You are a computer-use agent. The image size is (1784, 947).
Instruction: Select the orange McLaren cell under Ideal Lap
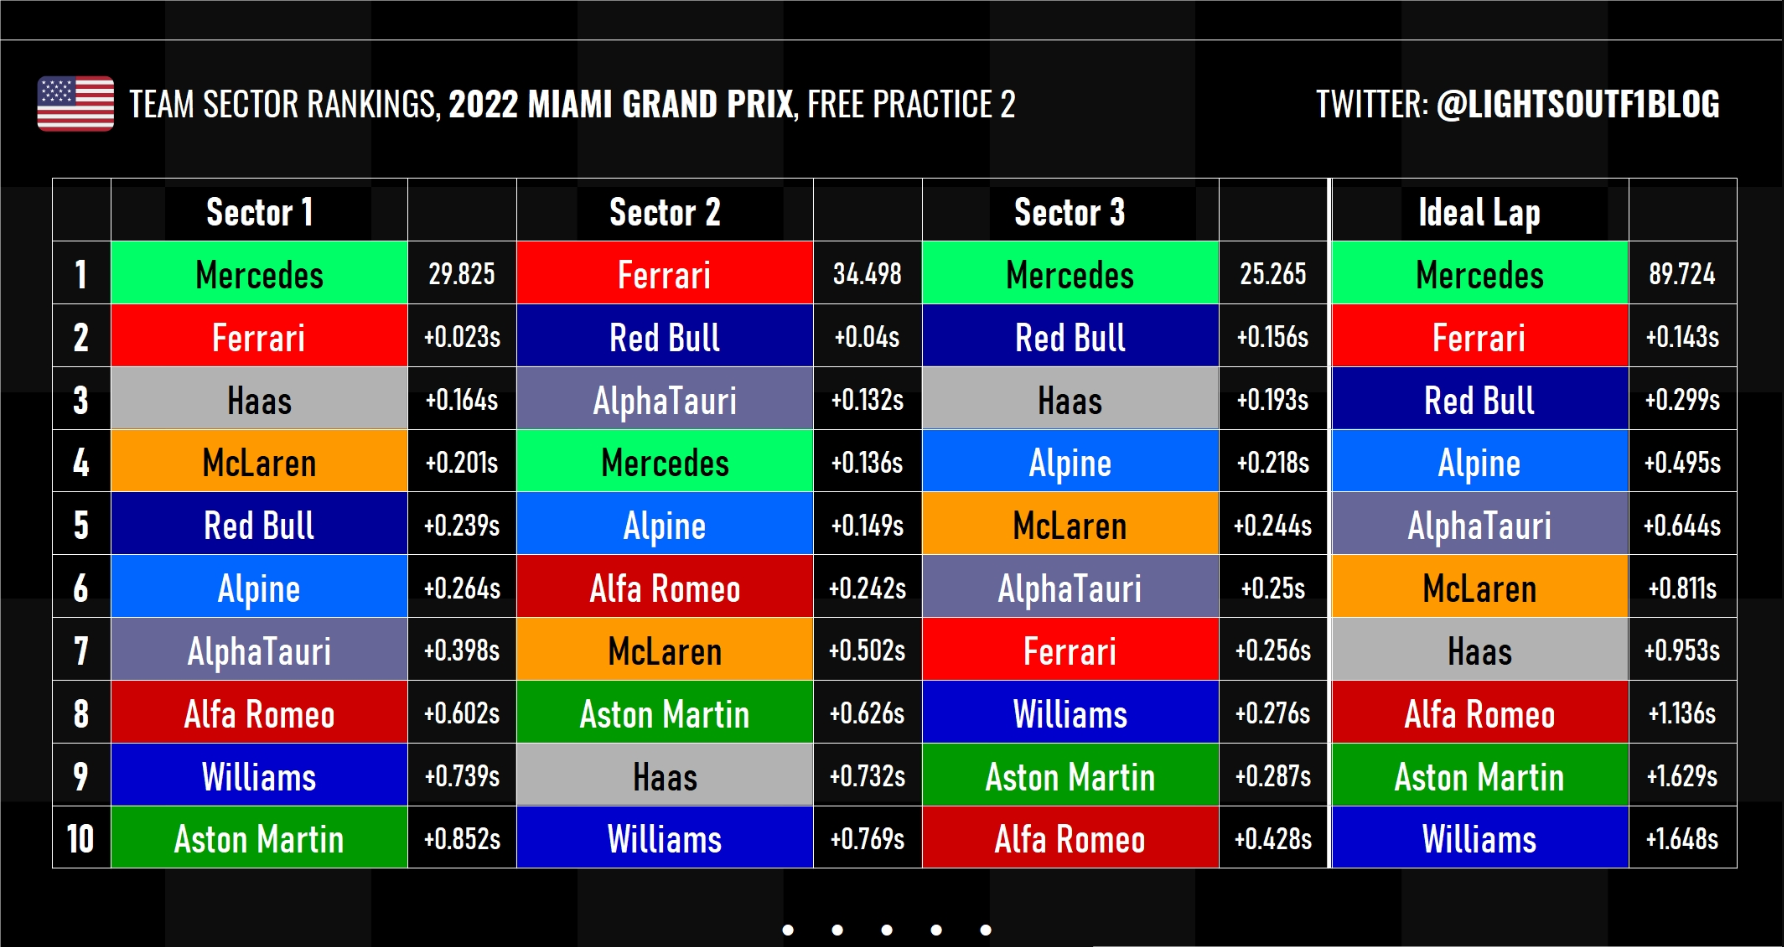[1479, 589]
